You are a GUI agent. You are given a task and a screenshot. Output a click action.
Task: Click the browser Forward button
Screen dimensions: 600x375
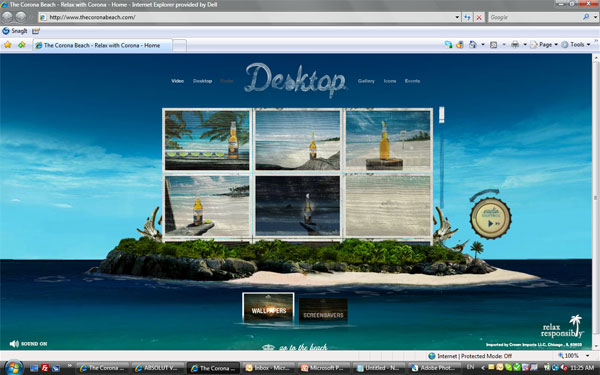[x=21, y=17]
